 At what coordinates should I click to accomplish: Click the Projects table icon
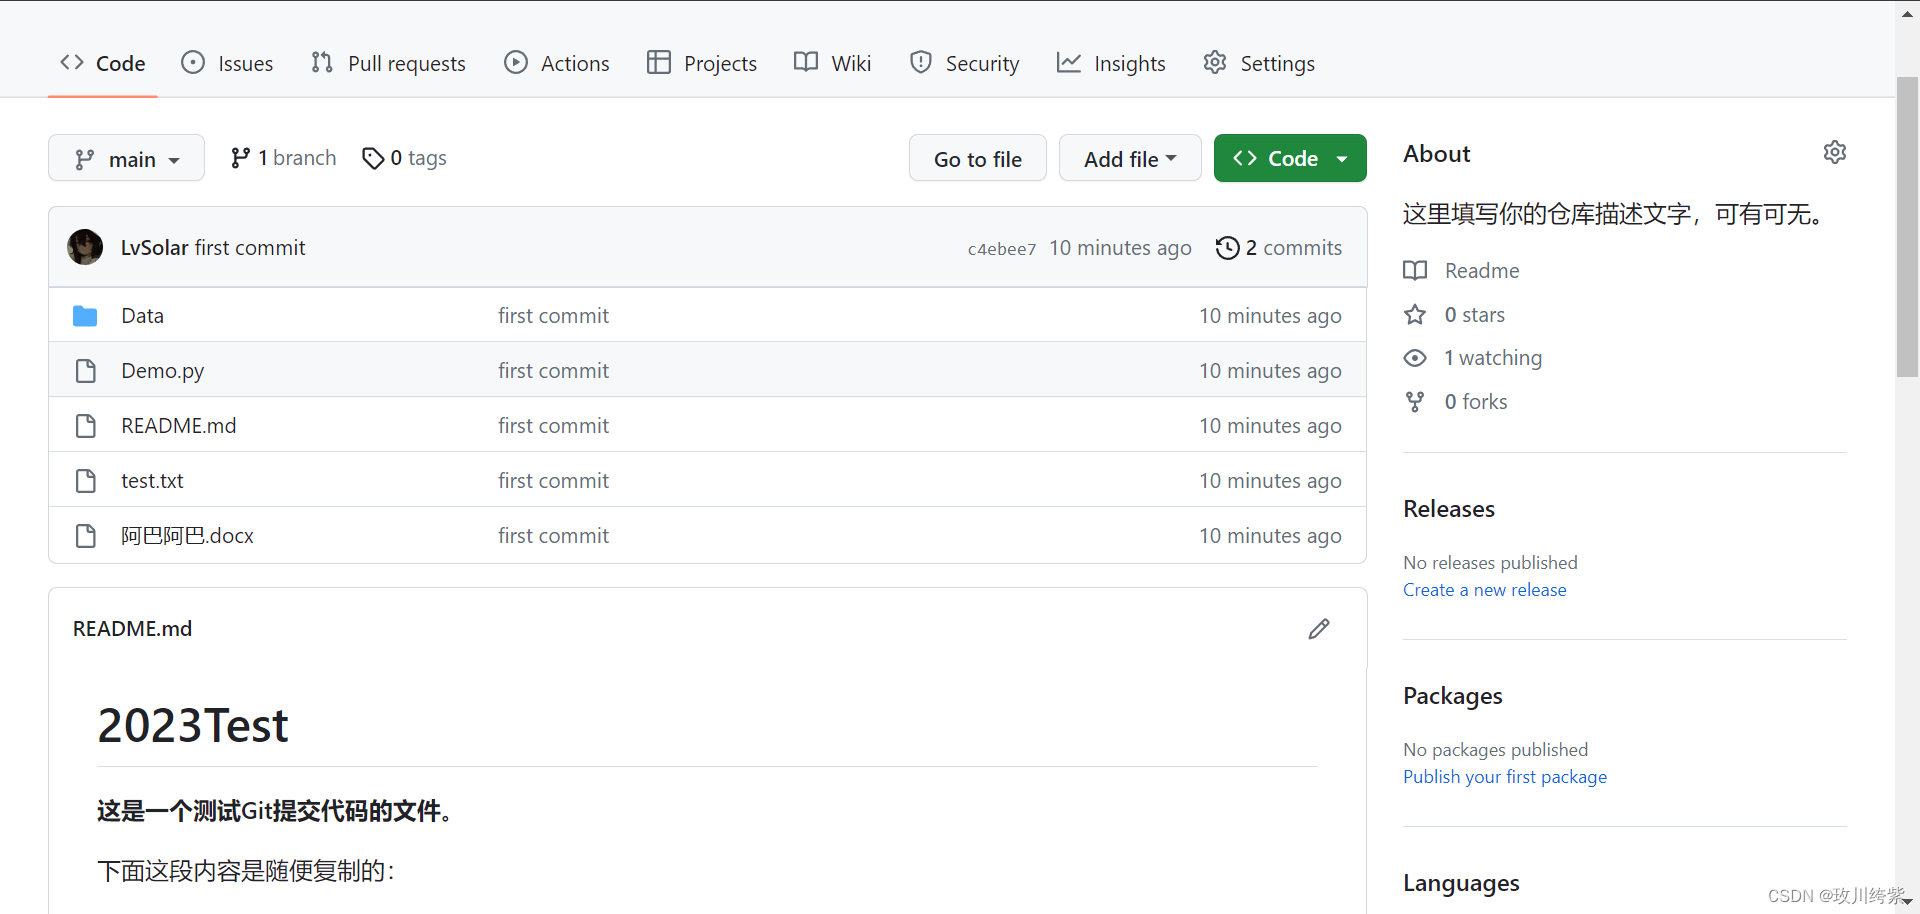[659, 62]
